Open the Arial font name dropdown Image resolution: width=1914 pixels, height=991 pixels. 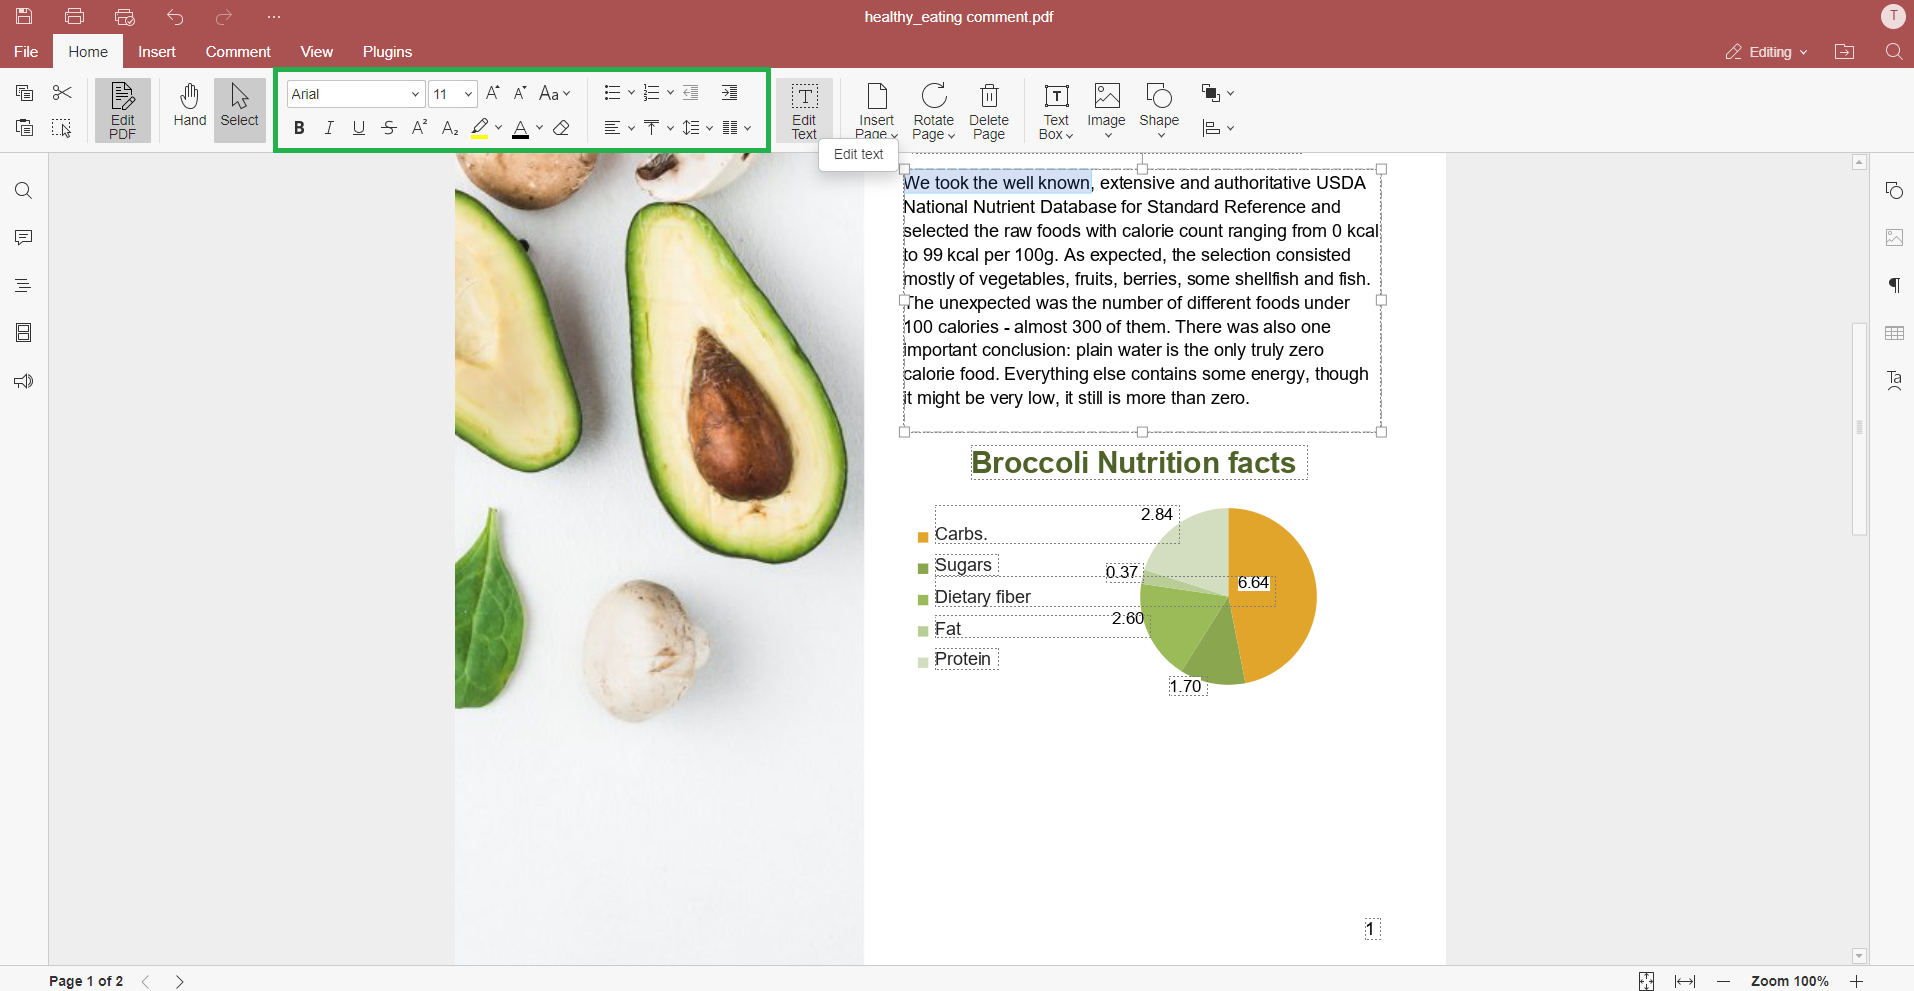point(355,94)
